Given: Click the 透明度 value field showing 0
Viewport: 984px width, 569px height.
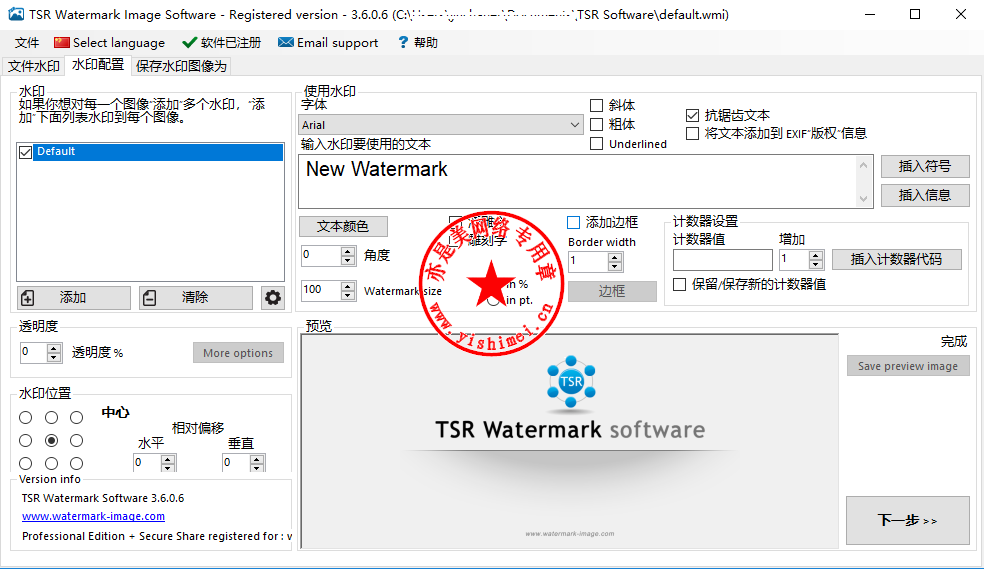Looking at the screenshot, I should tap(34, 352).
